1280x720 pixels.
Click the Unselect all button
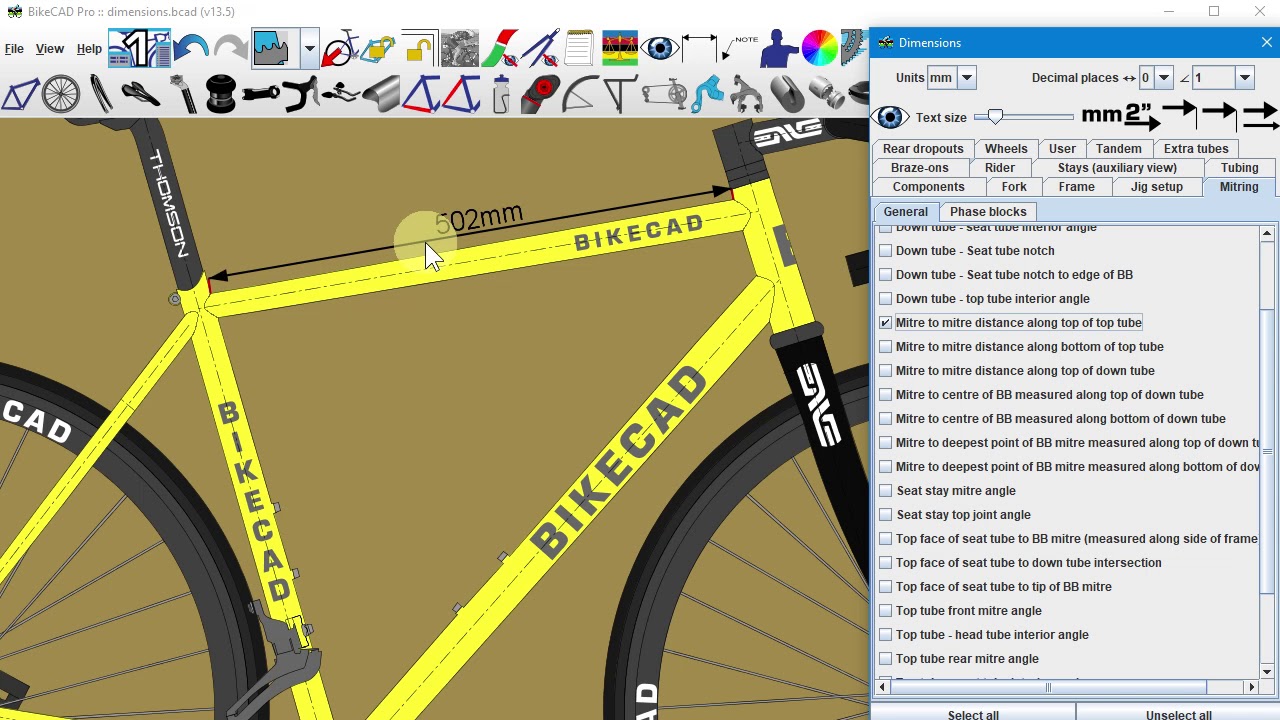[1178, 713]
